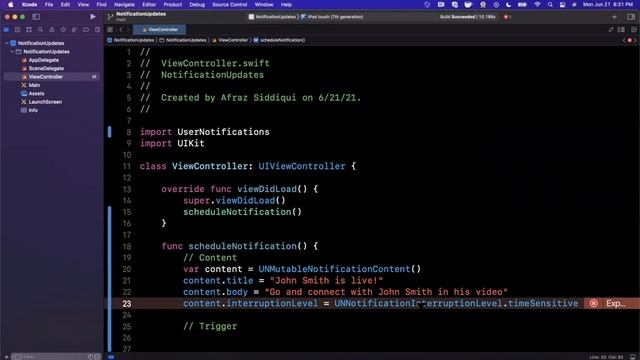
Task: Click the Build Succeeded status text
Action: point(468,17)
